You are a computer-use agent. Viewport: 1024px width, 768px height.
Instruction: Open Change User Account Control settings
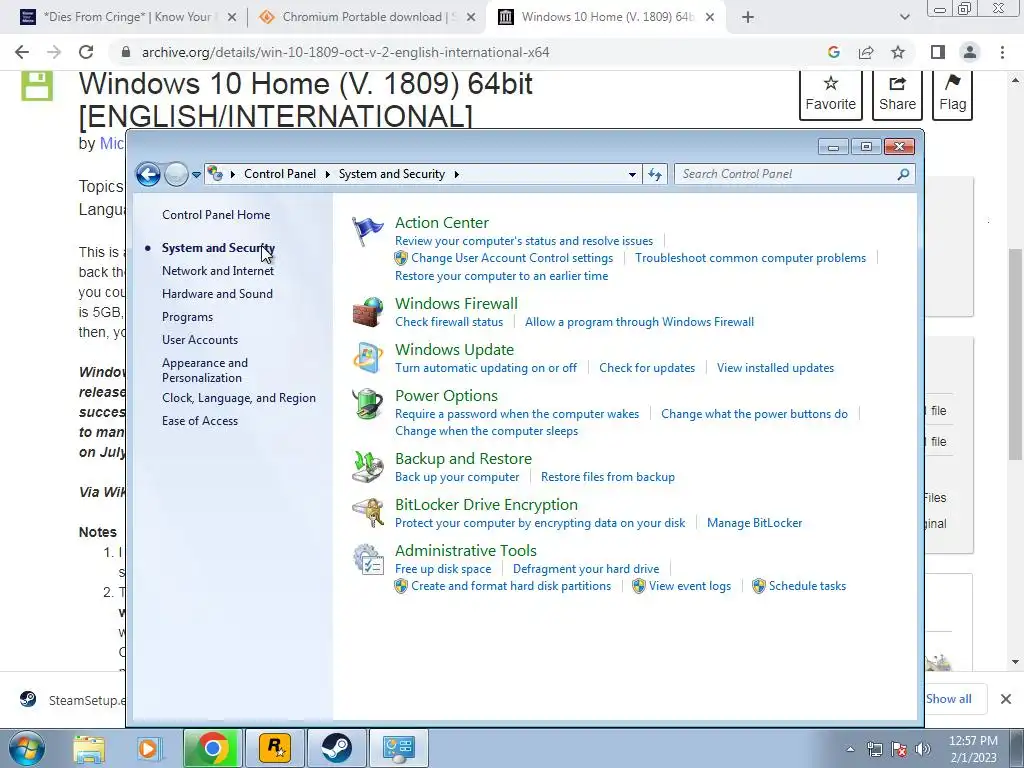click(512, 258)
